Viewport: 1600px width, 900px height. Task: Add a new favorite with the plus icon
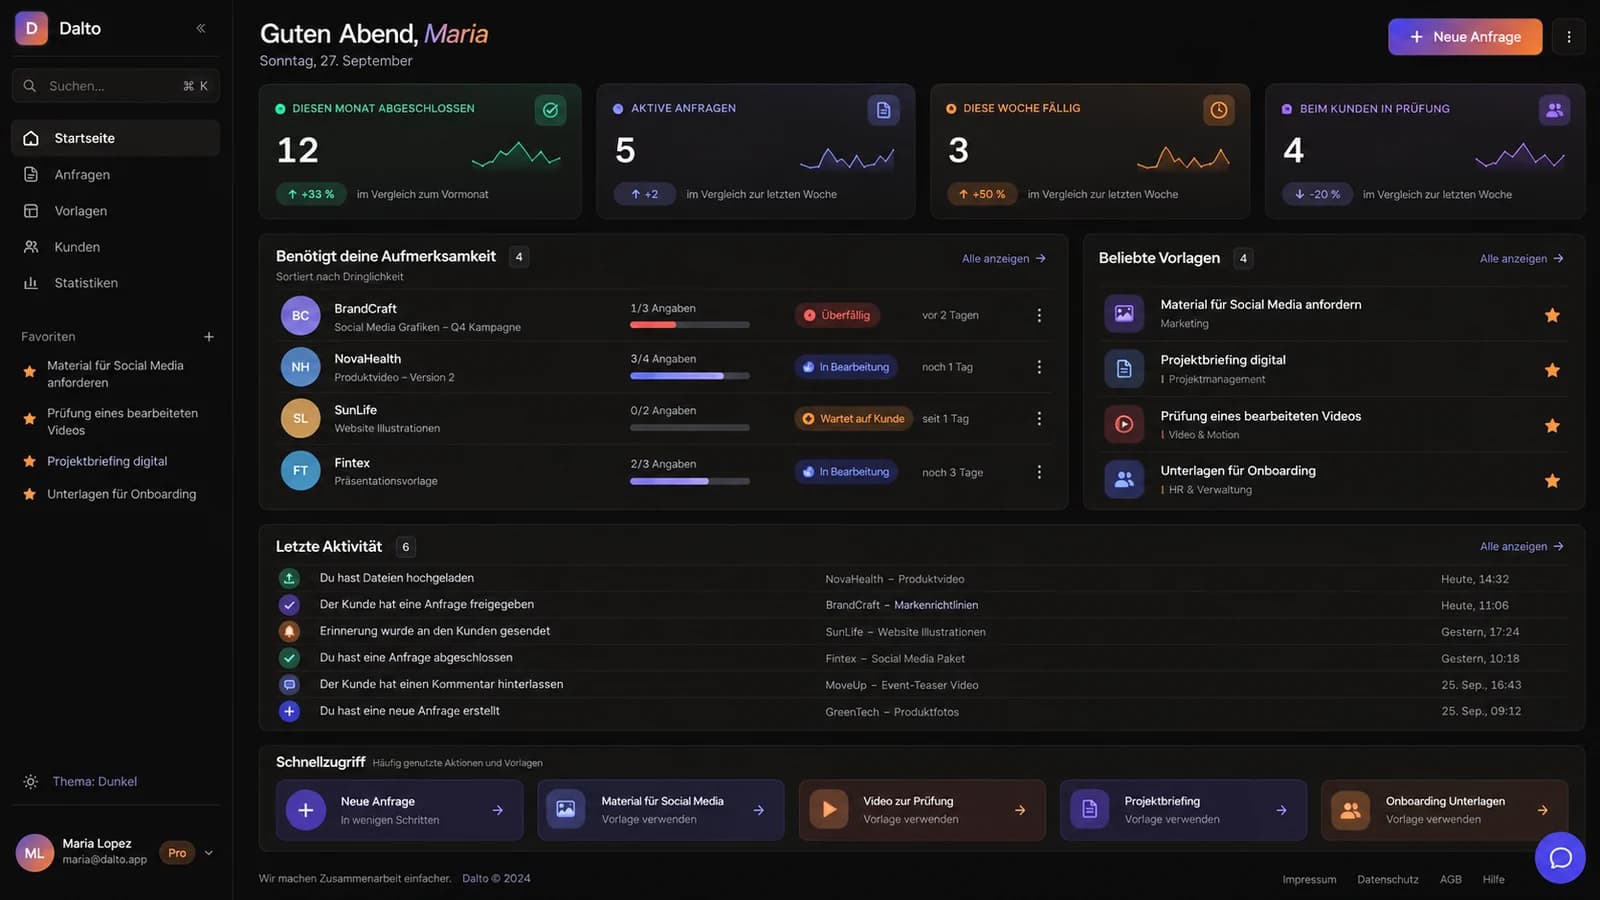pos(209,337)
